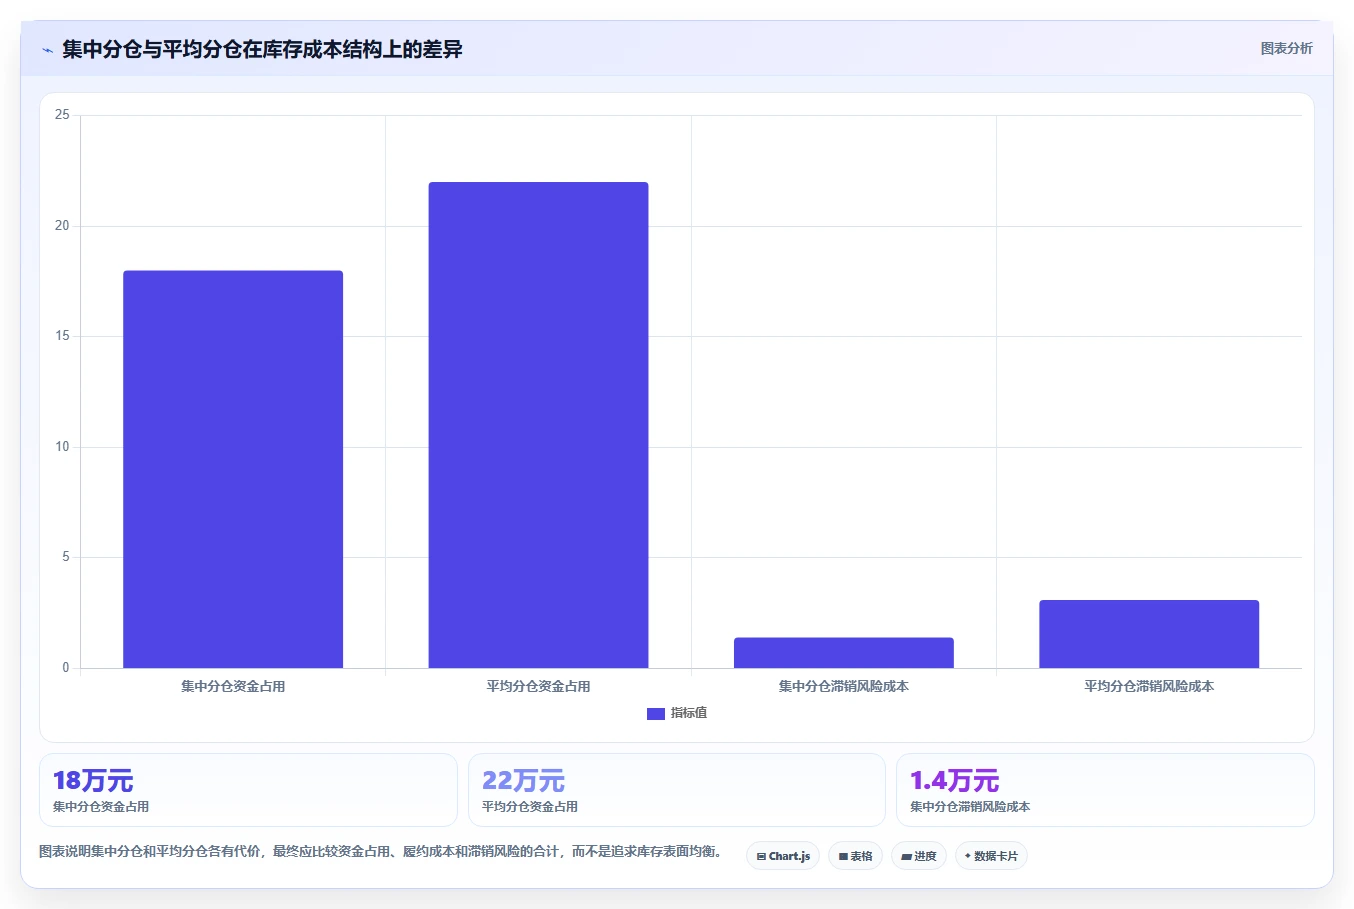The width and height of the screenshot is (1354, 909).
Task: Click the chart description paragraph
Action: click(381, 852)
